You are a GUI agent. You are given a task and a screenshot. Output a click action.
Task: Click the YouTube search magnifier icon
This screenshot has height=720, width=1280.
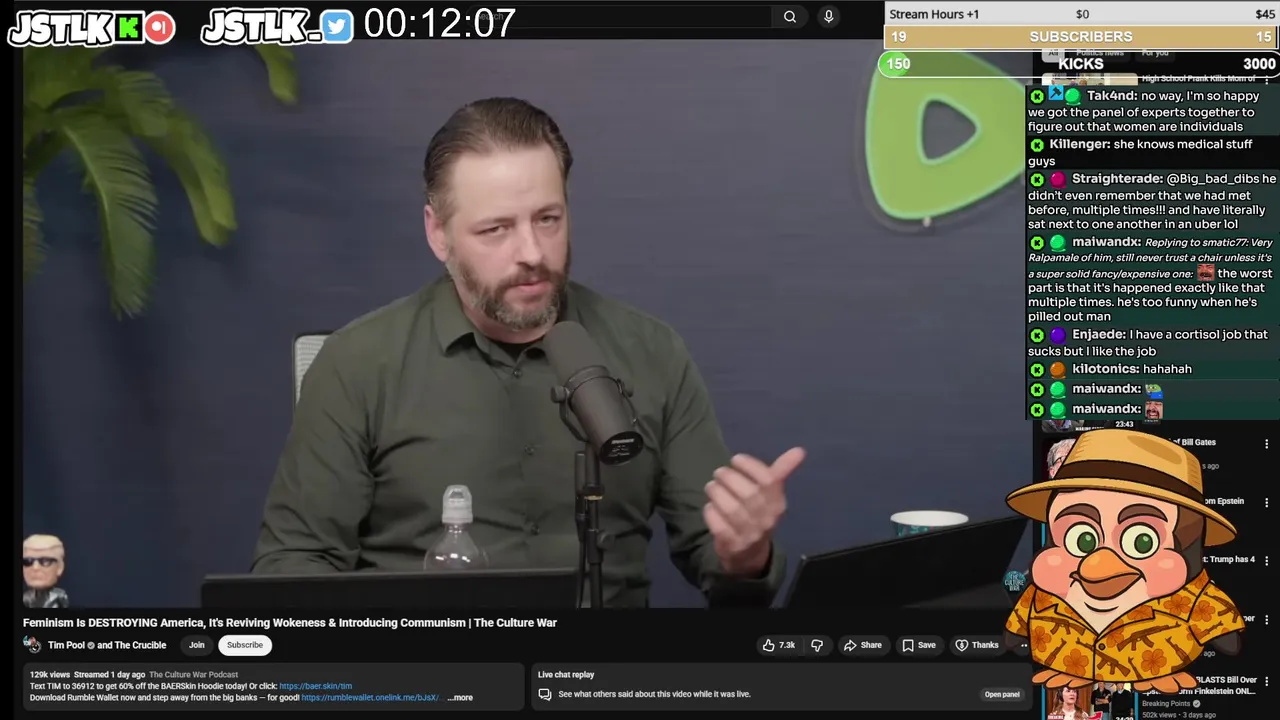(790, 16)
